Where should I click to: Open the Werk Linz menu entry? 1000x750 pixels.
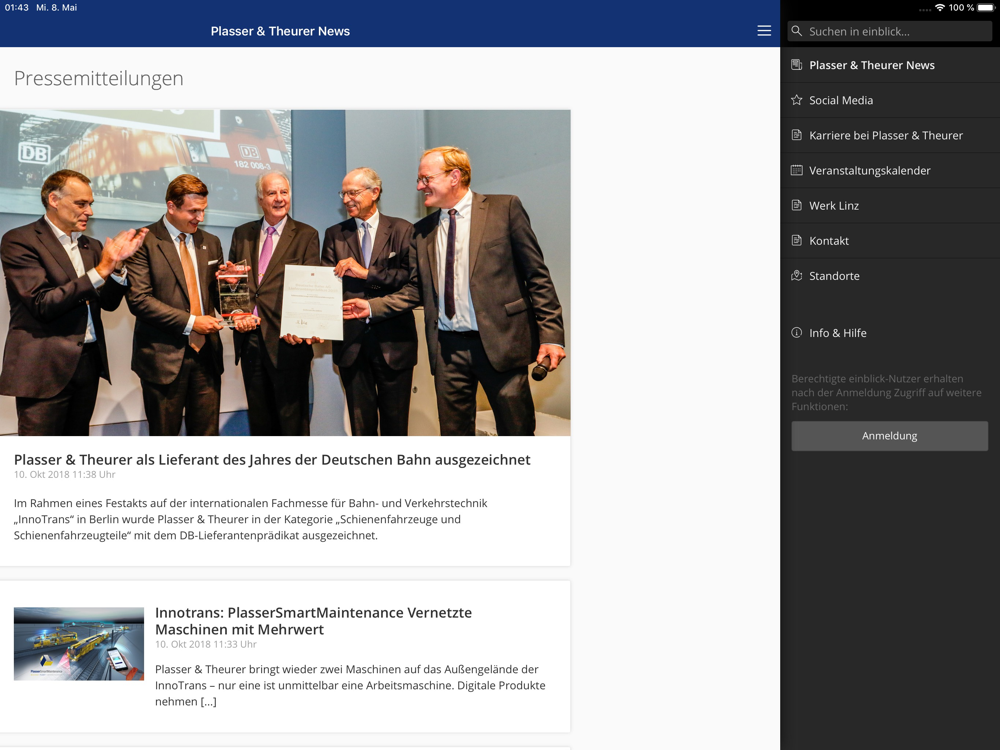[890, 205]
